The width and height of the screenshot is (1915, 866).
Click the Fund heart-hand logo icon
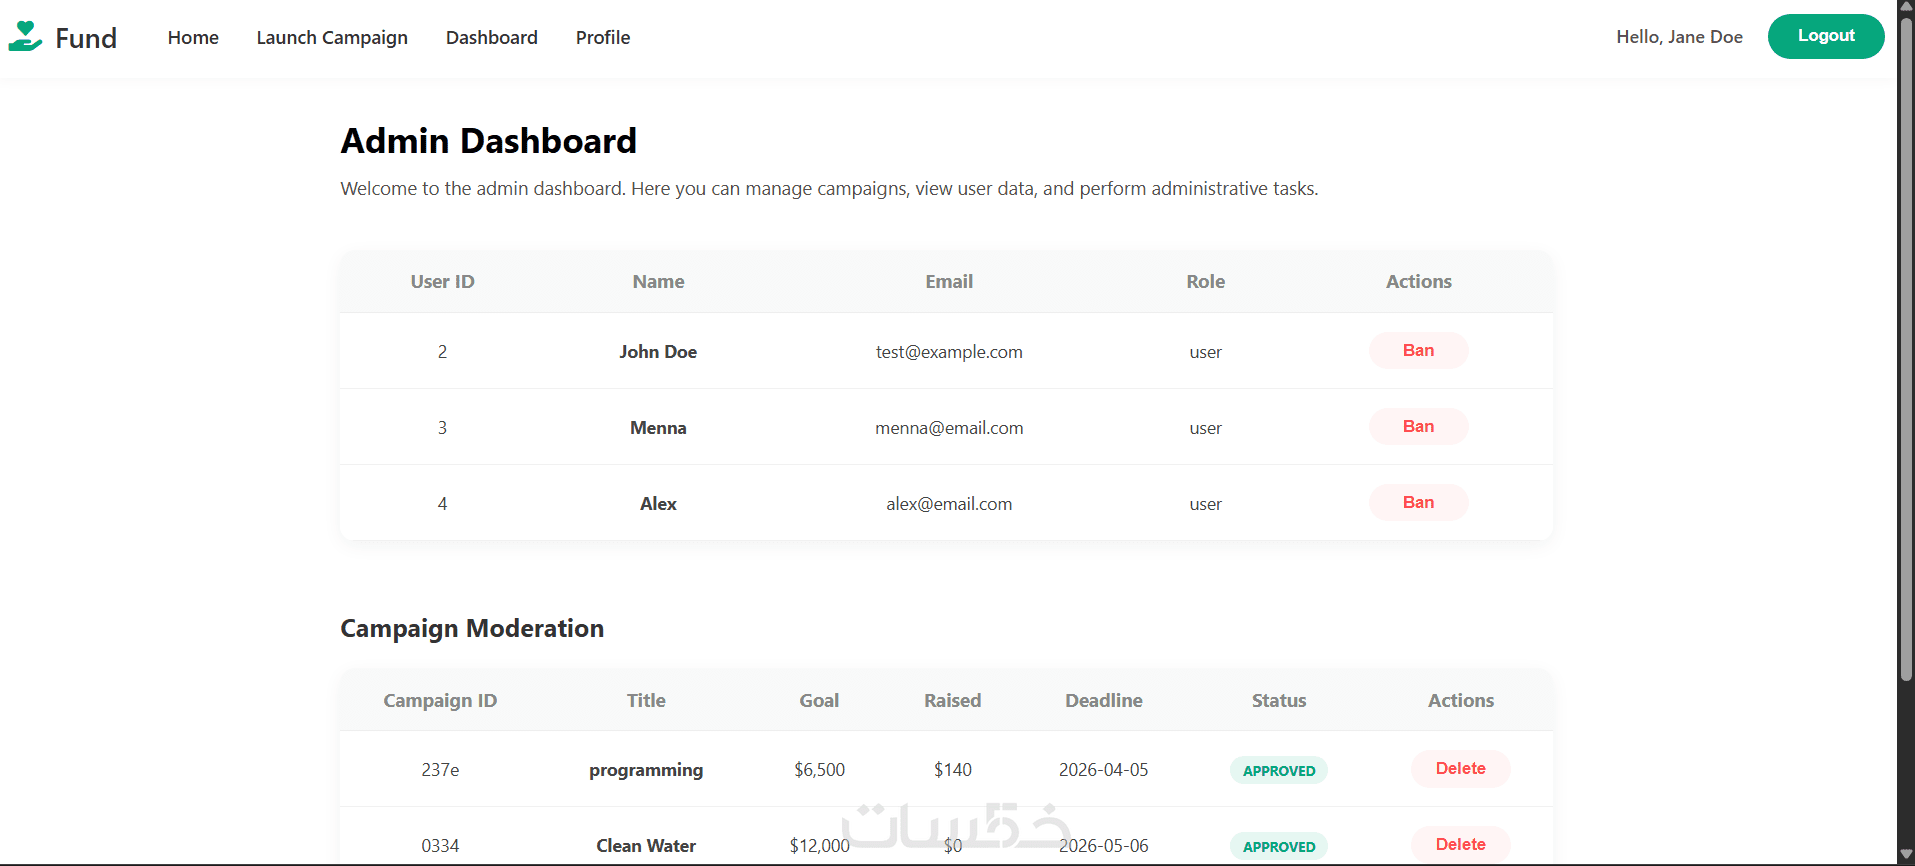click(25, 37)
